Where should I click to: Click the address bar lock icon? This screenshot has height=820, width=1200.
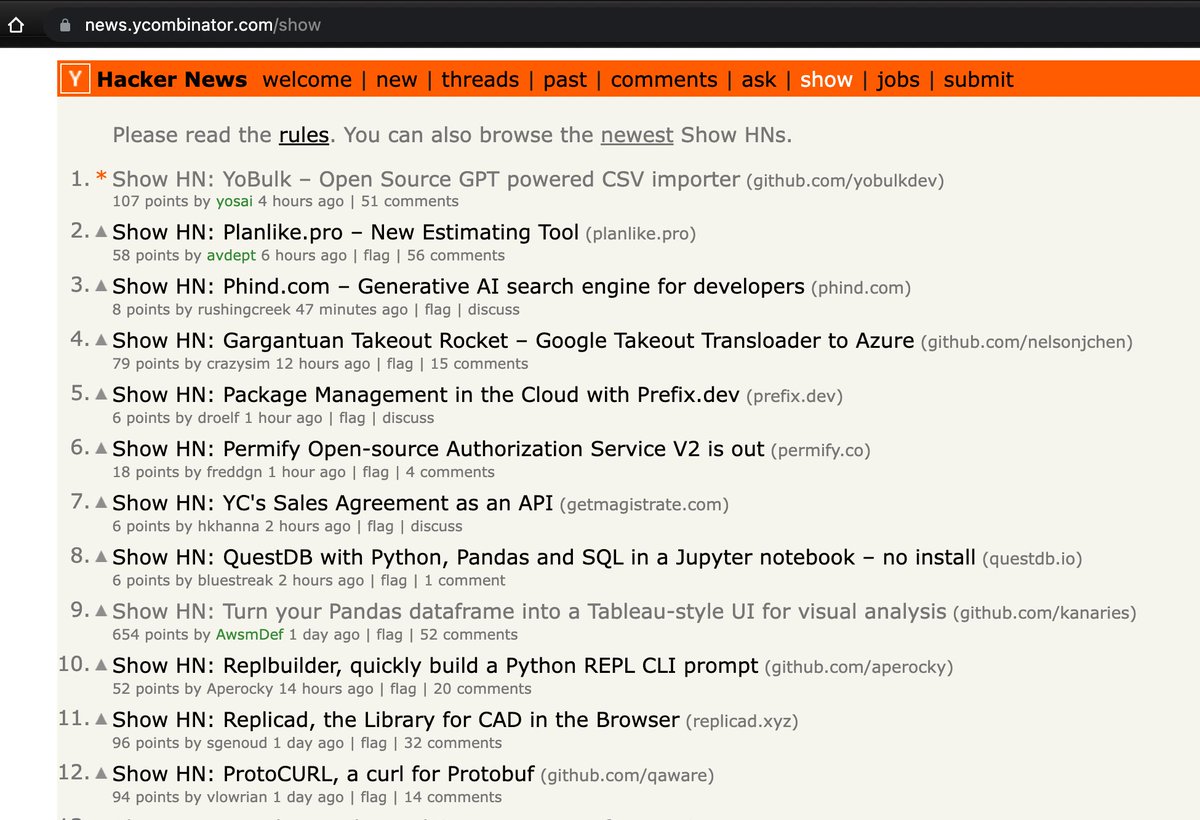(66, 24)
